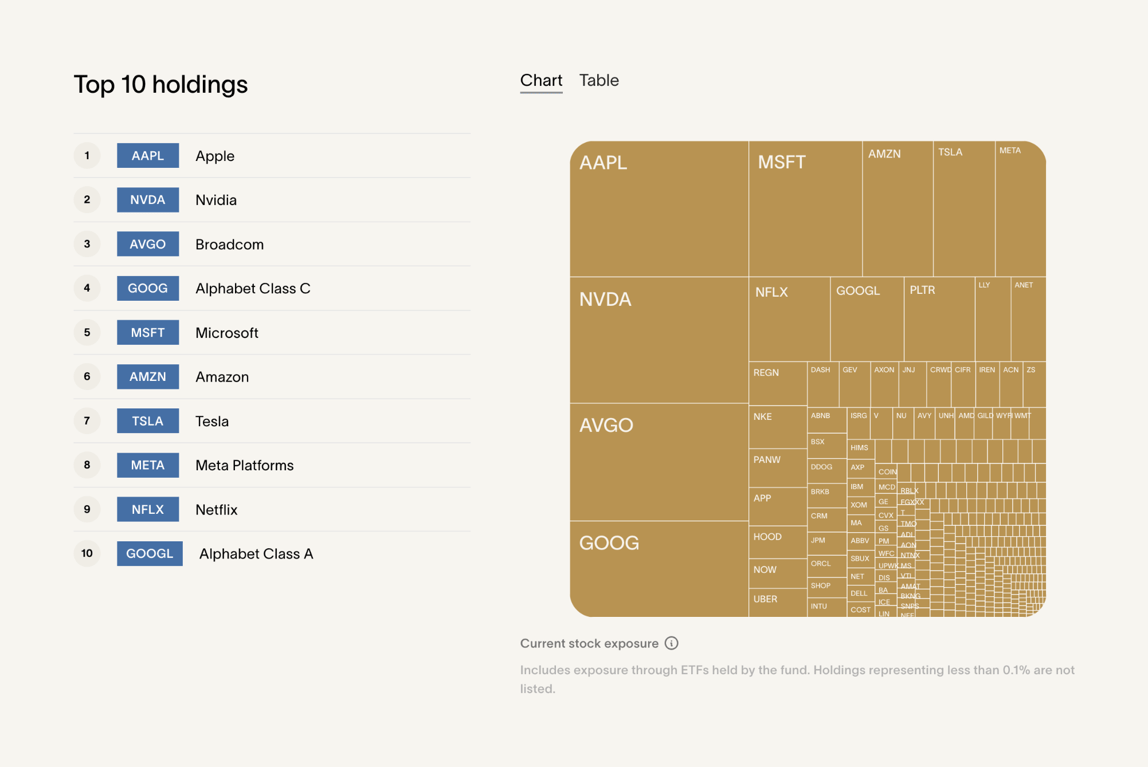
Task: Click the JNJ tile in the treemap
Action: pyautogui.click(x=912, y=384)
